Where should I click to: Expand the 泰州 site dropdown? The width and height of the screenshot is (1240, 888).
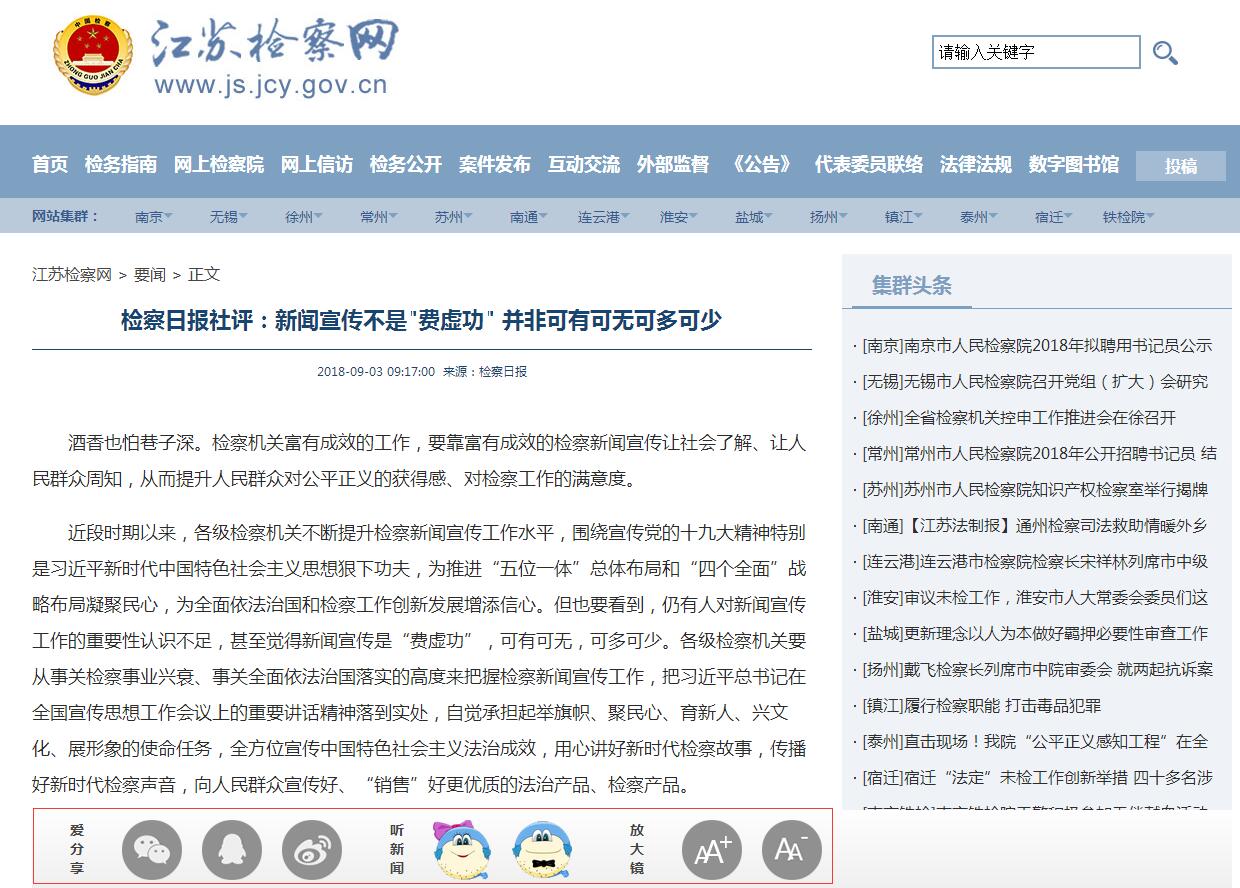pyautogui.click(x=979, y=216)
